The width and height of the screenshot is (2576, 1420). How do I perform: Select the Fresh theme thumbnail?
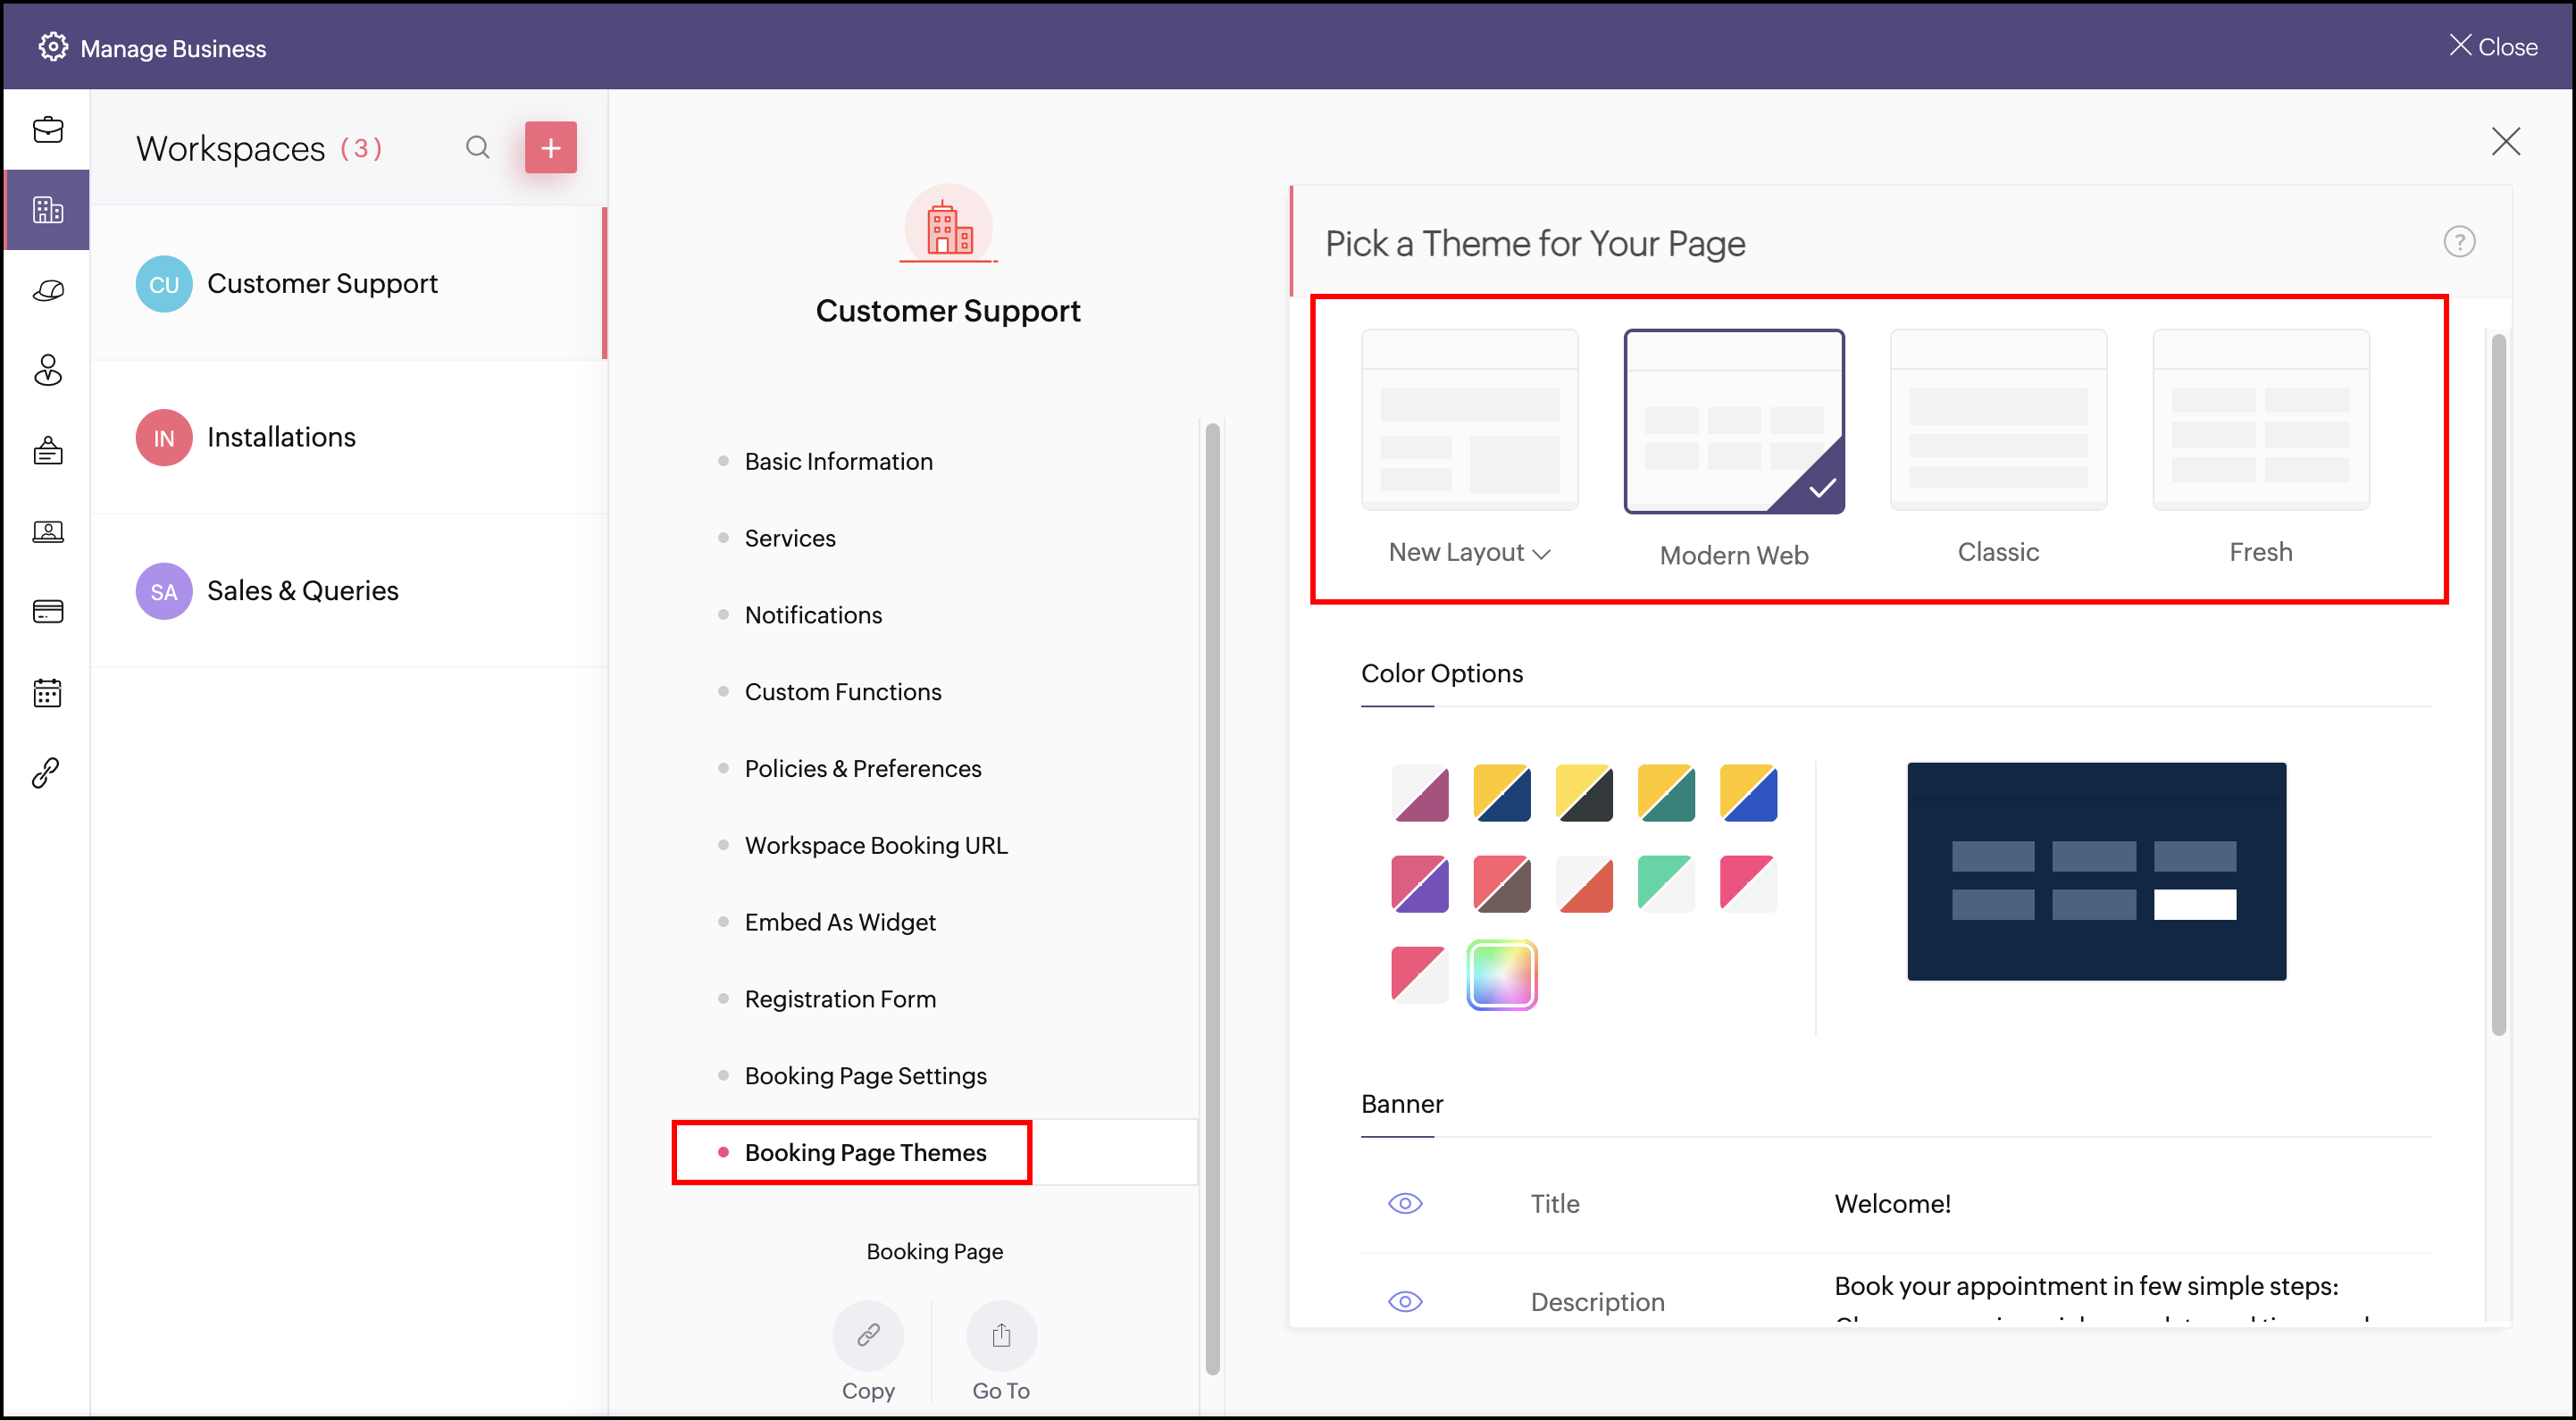click(x=2260, y=420)
